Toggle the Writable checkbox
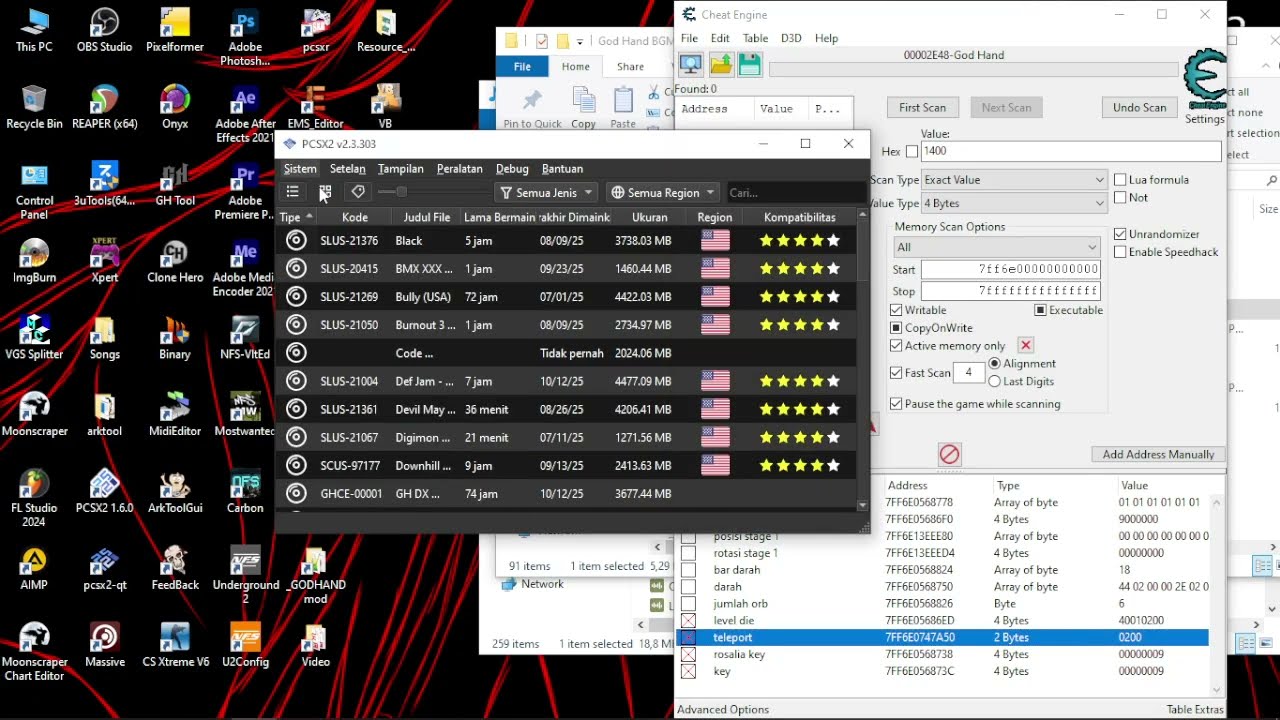This screenshot has height=720, width=1280. [x=896, y=310]
